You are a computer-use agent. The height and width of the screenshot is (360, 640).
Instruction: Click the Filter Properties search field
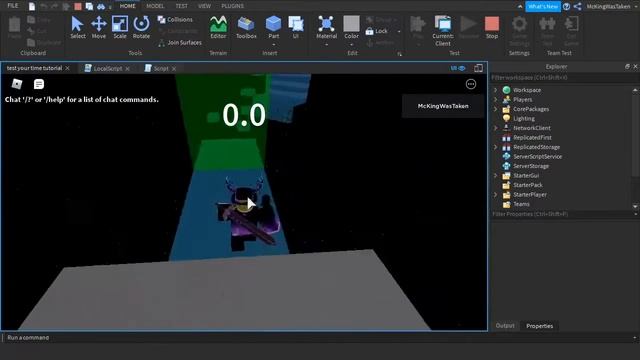coord(564,214)
